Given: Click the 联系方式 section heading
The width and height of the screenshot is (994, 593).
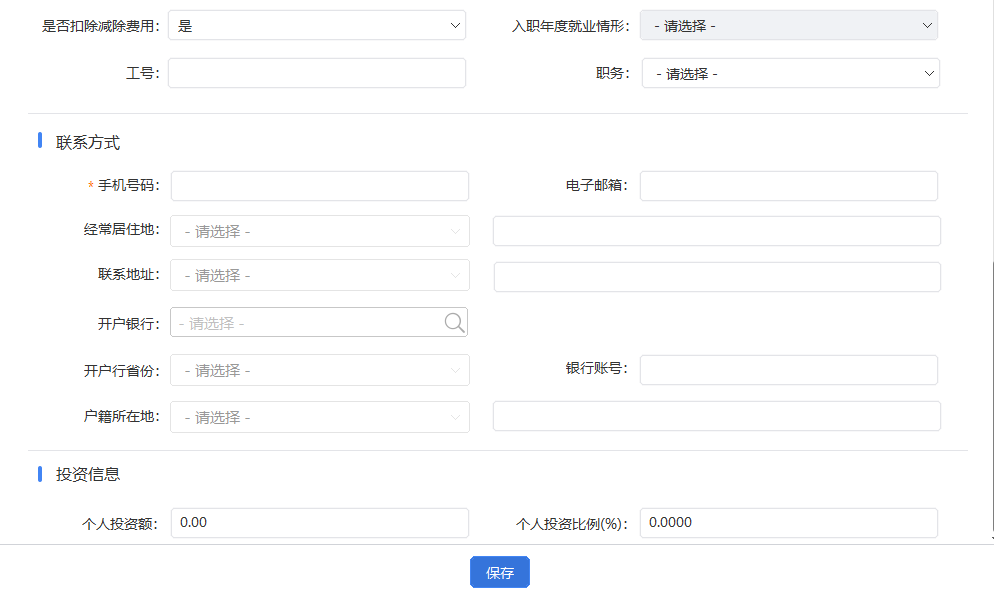Looking at the screenshot, I should tap(88, 142).
